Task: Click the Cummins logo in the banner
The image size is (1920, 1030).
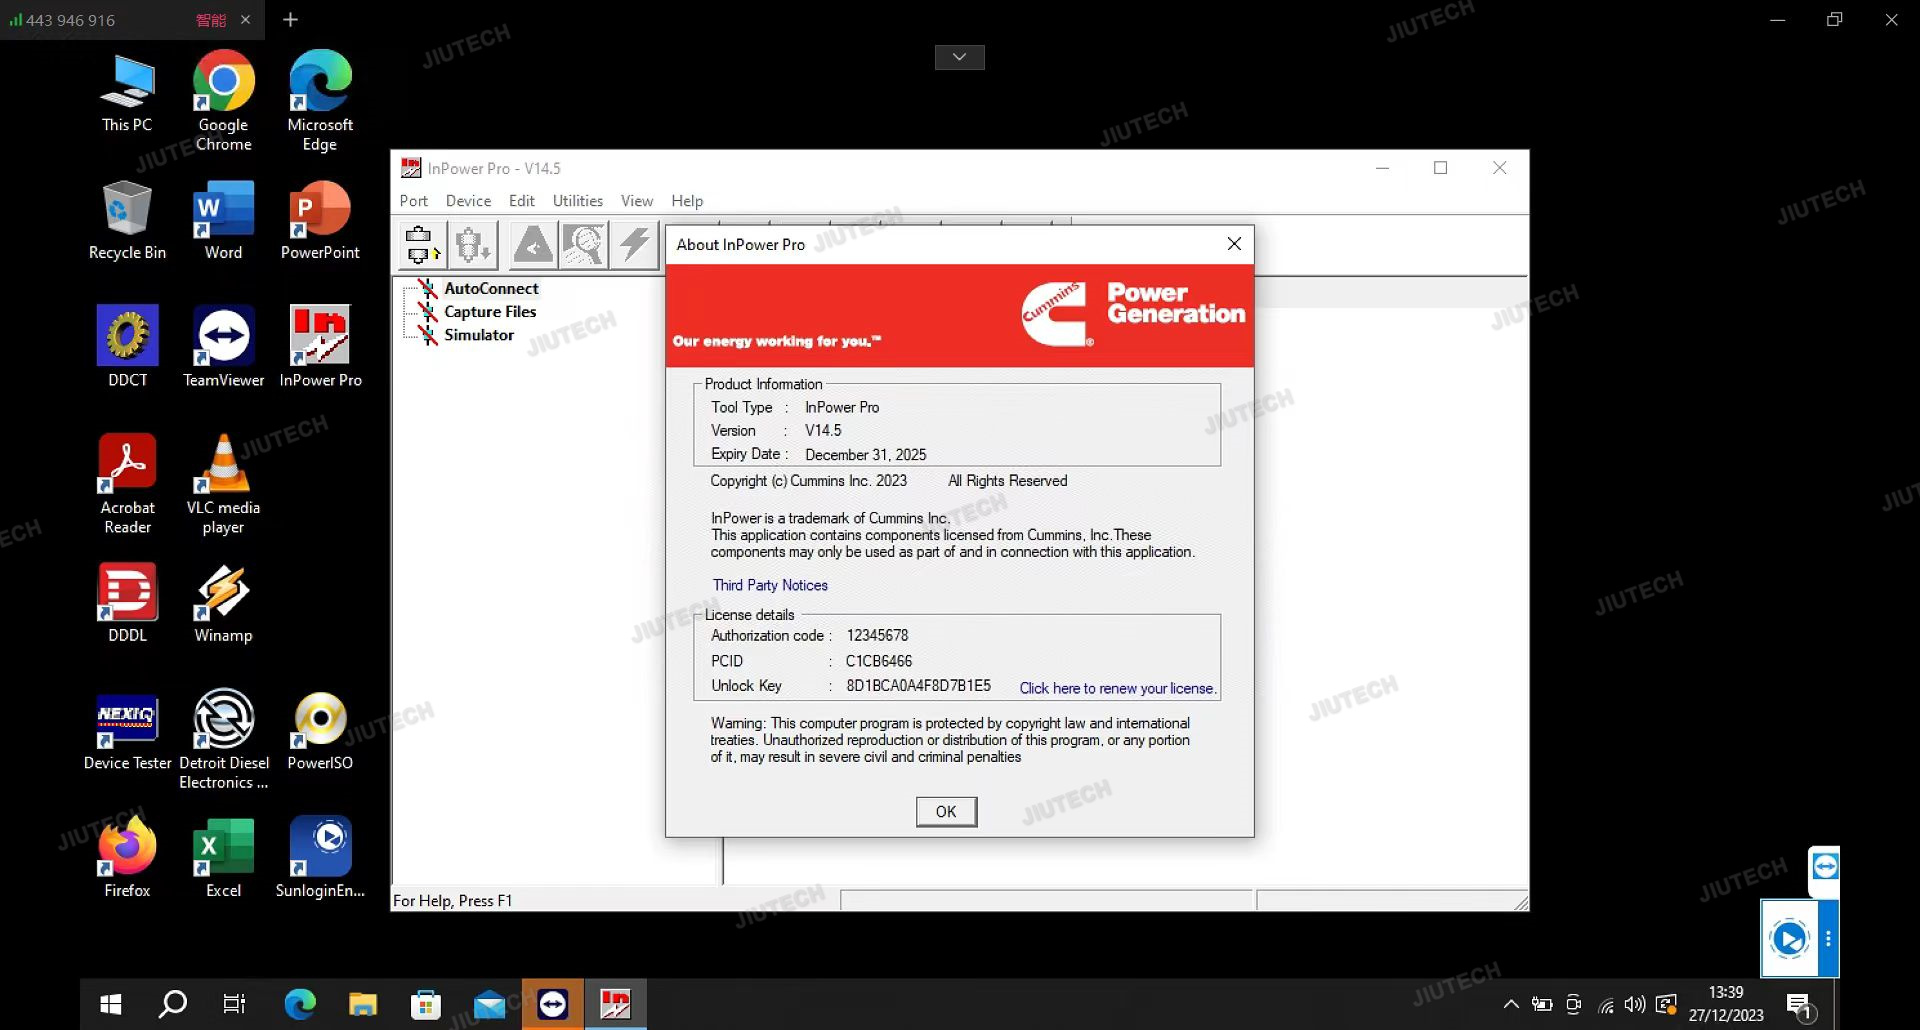Action: tap(1055, 314)
